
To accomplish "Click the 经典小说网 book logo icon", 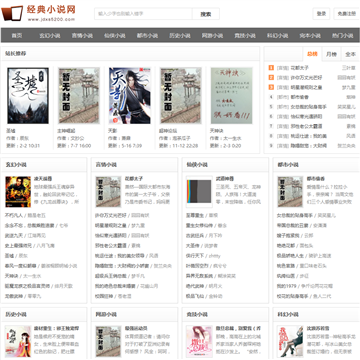I will click(x=12, y=13).
